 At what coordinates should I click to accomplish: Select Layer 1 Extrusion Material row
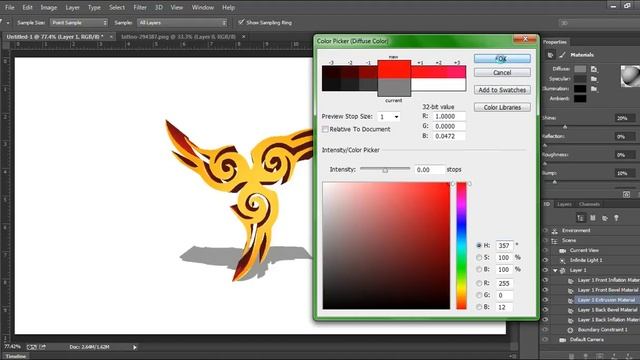coord(606,300)
